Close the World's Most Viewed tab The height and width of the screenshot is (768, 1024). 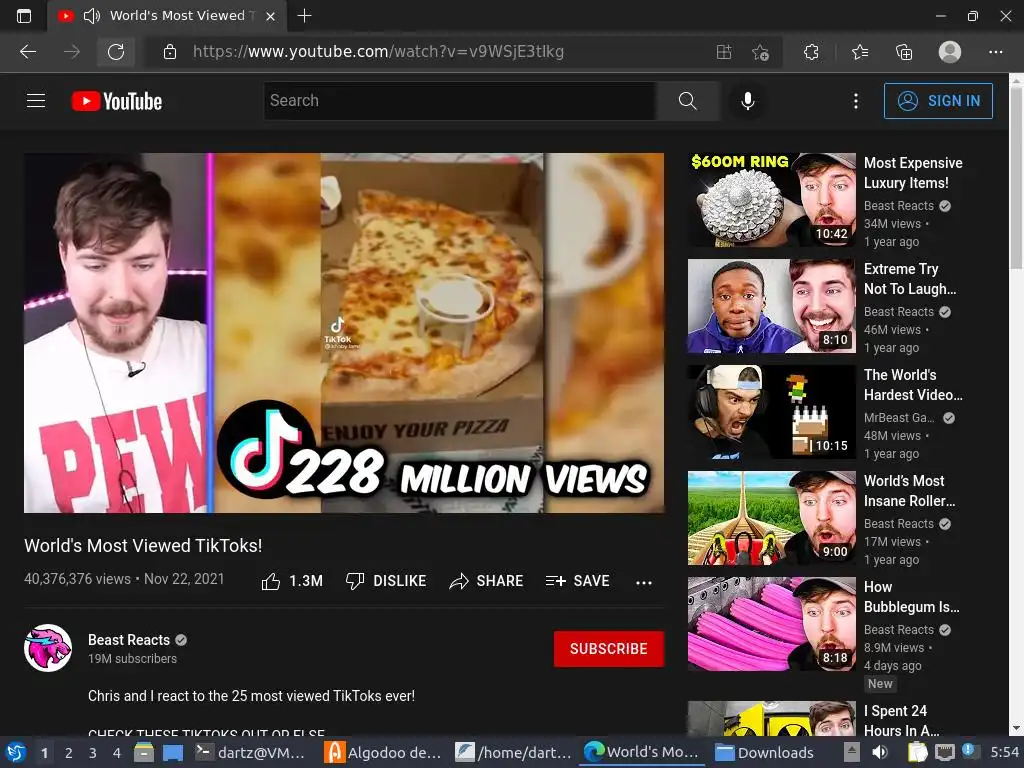click(x=270, y=16)
